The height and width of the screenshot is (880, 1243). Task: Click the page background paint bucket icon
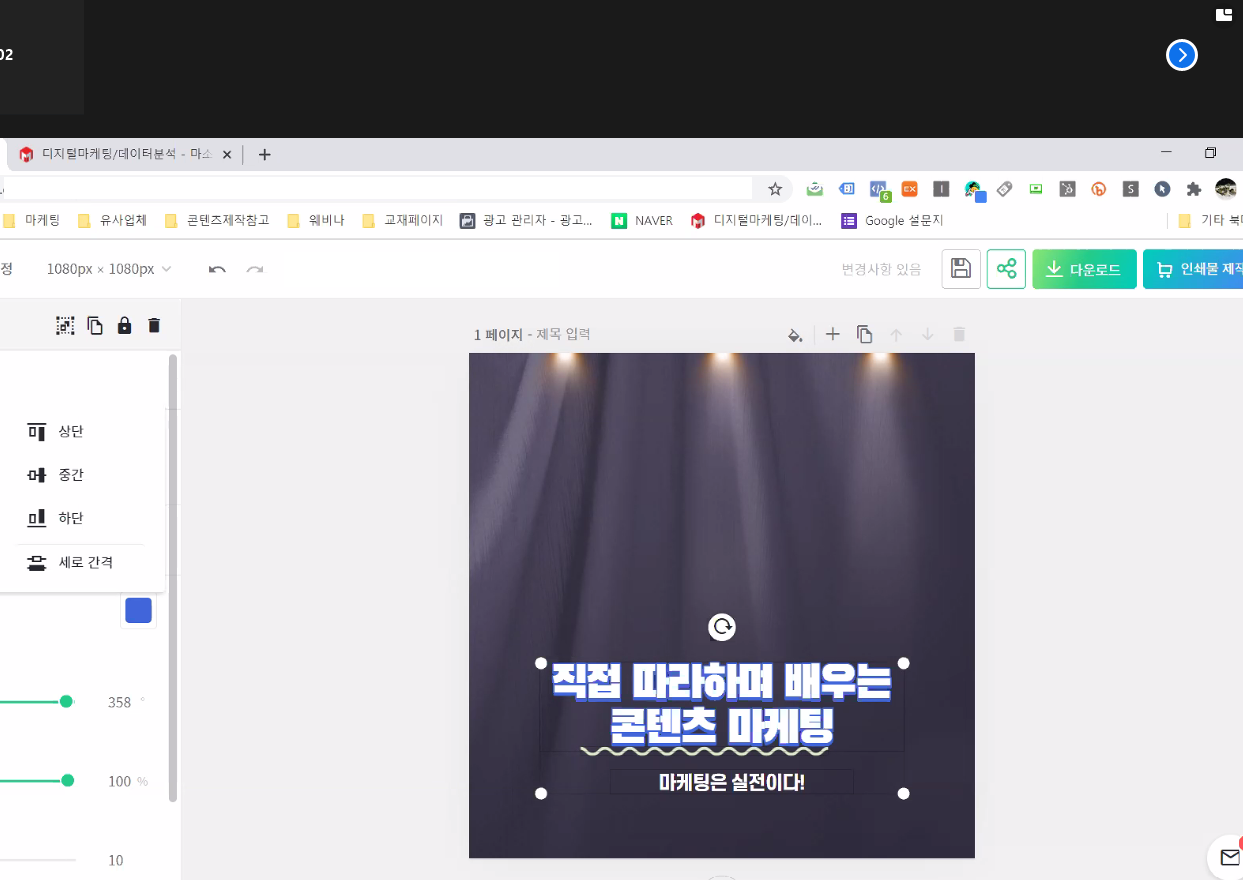pyautogui.click(x=795, y=335)
